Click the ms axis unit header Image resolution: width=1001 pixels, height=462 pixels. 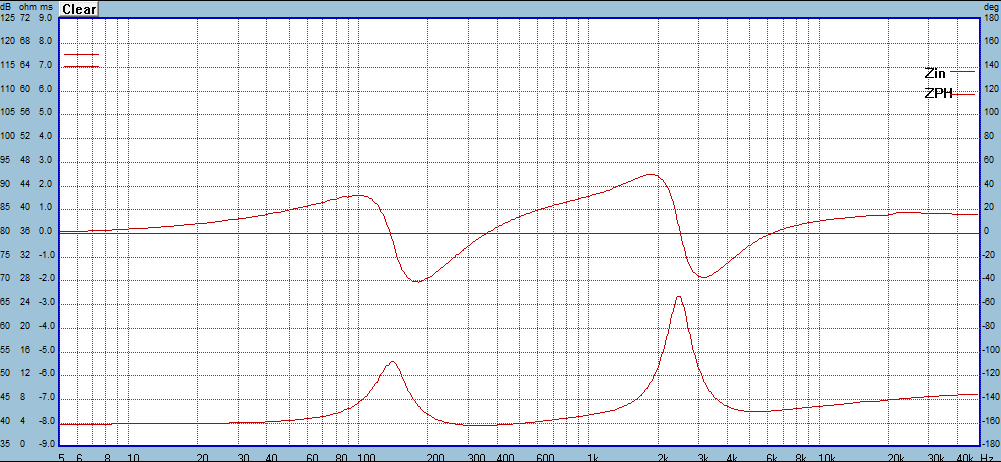pos(45,6)
